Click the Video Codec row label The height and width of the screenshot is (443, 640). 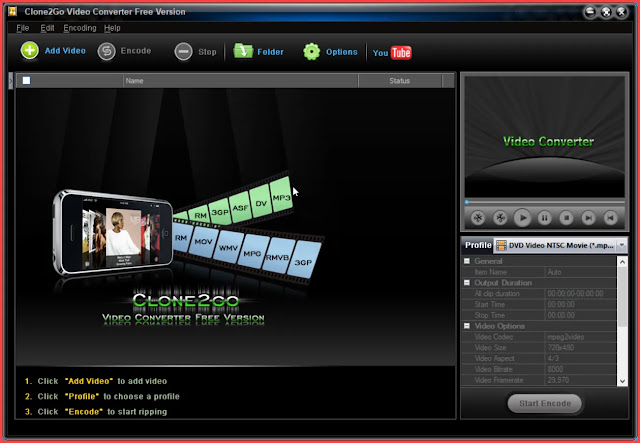[x=494, y=337]
